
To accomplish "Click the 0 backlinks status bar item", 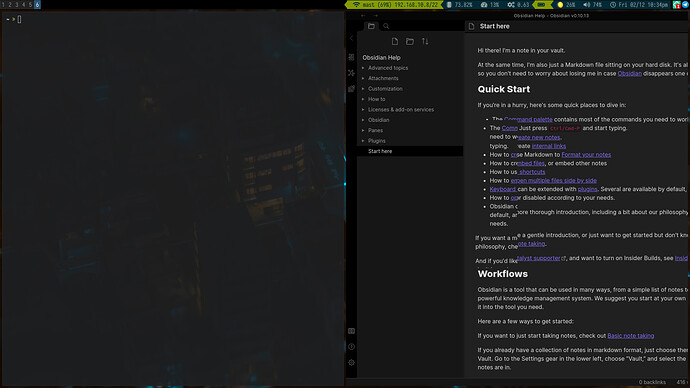I will [x=652, y=382].
